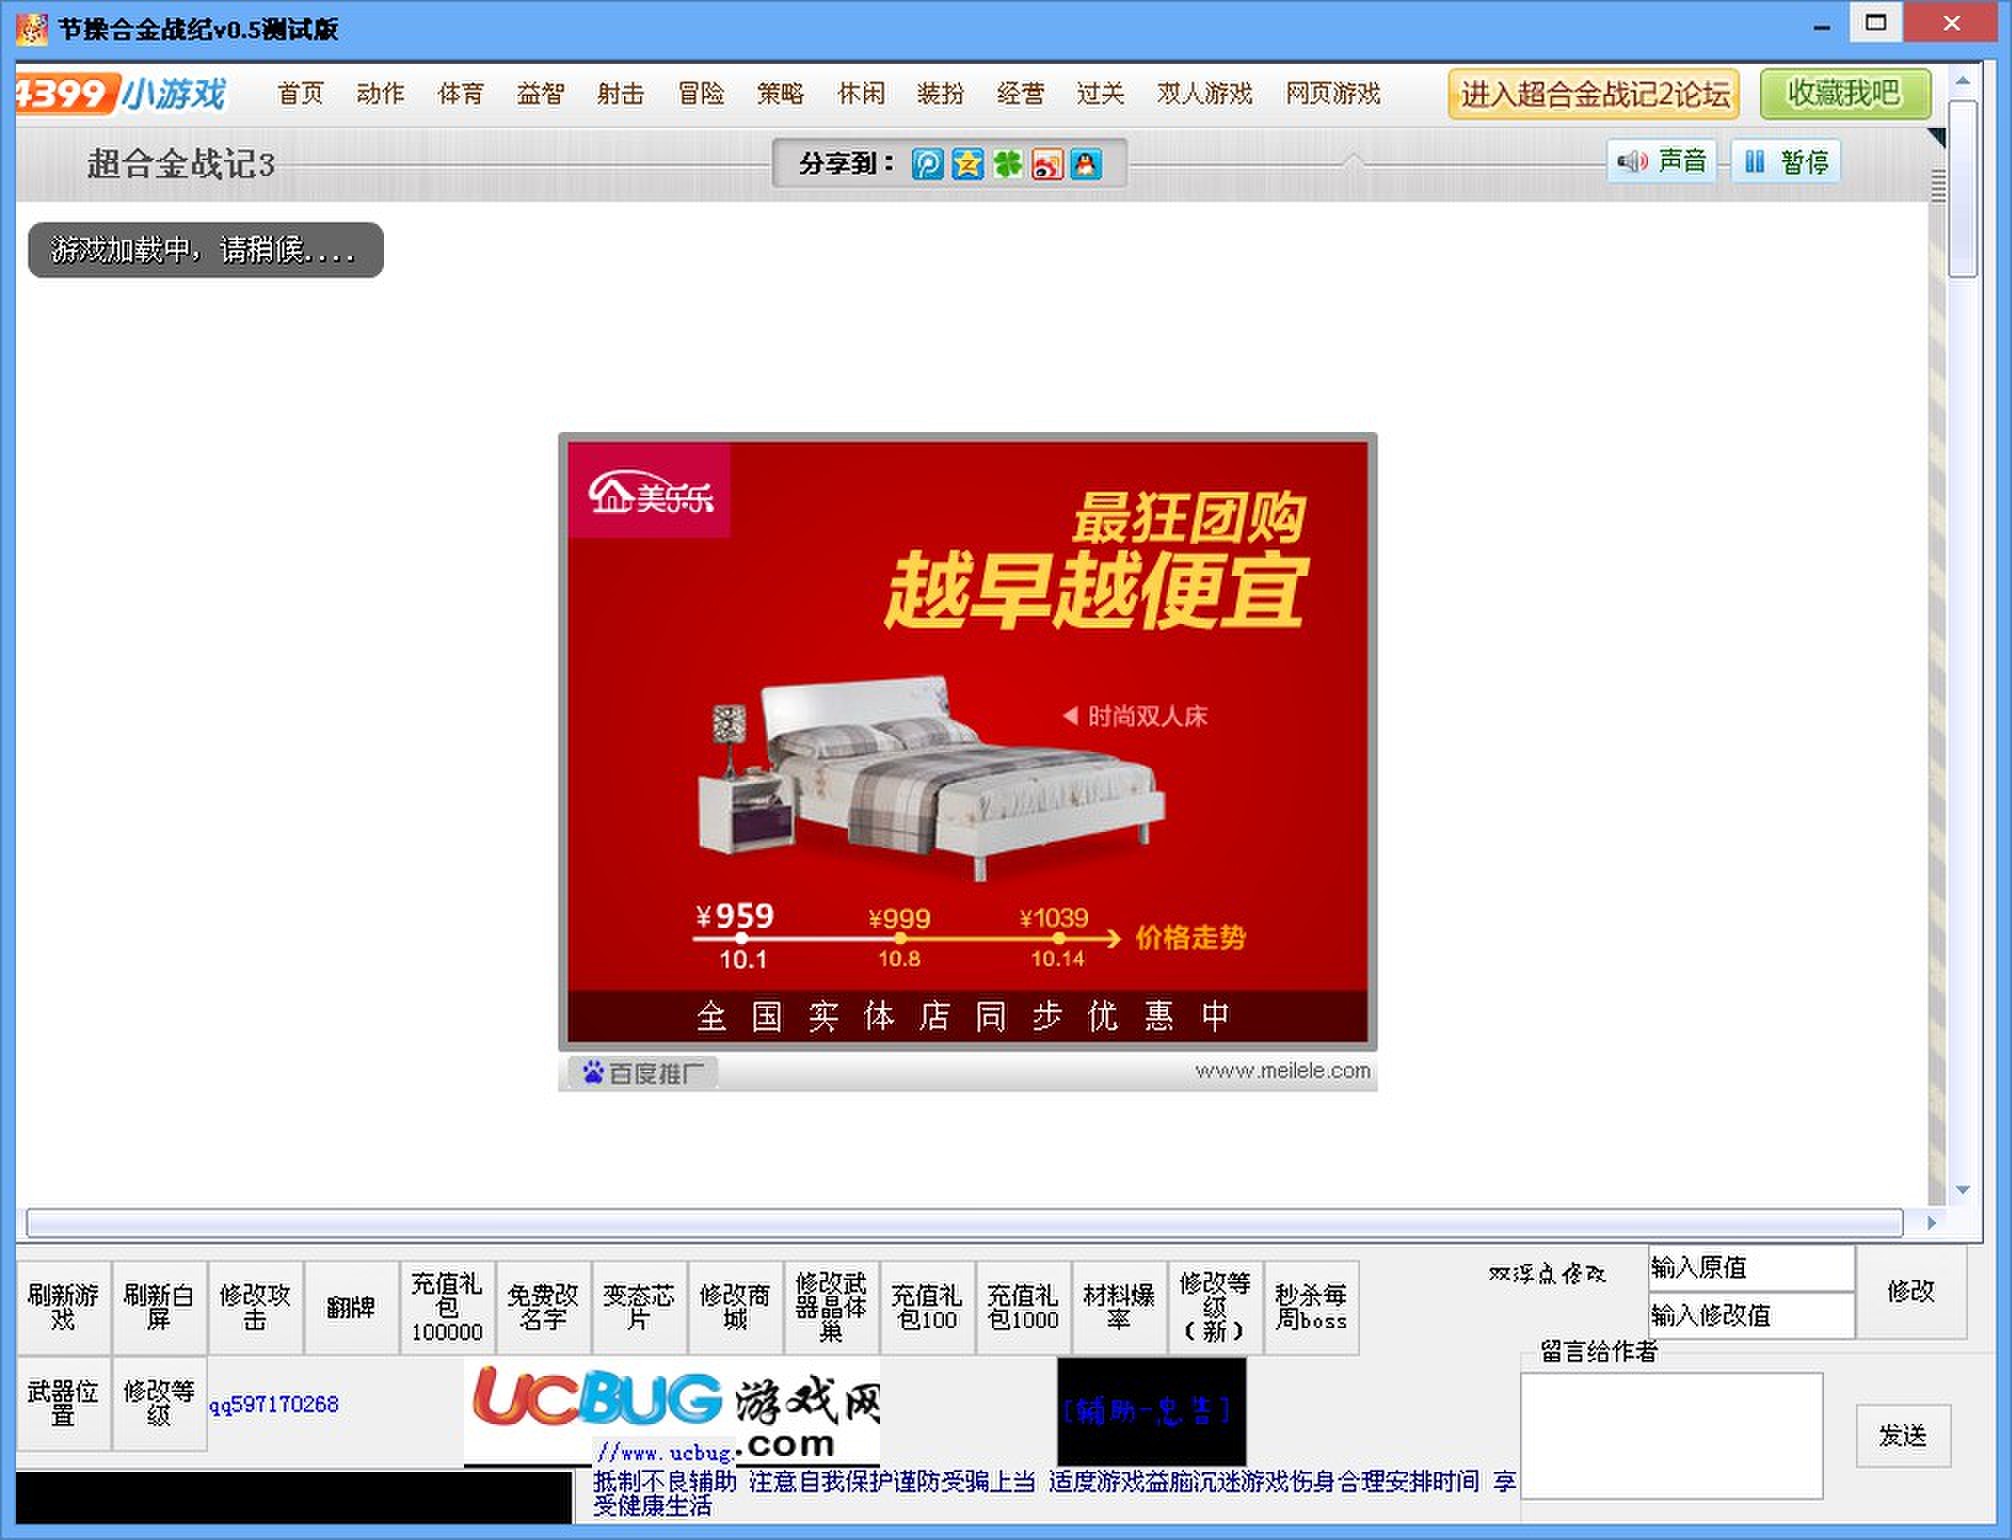Screen dimensions: 2012x1540
Task: Click the 免费改名字 button
Action: tap(543, 1307)
